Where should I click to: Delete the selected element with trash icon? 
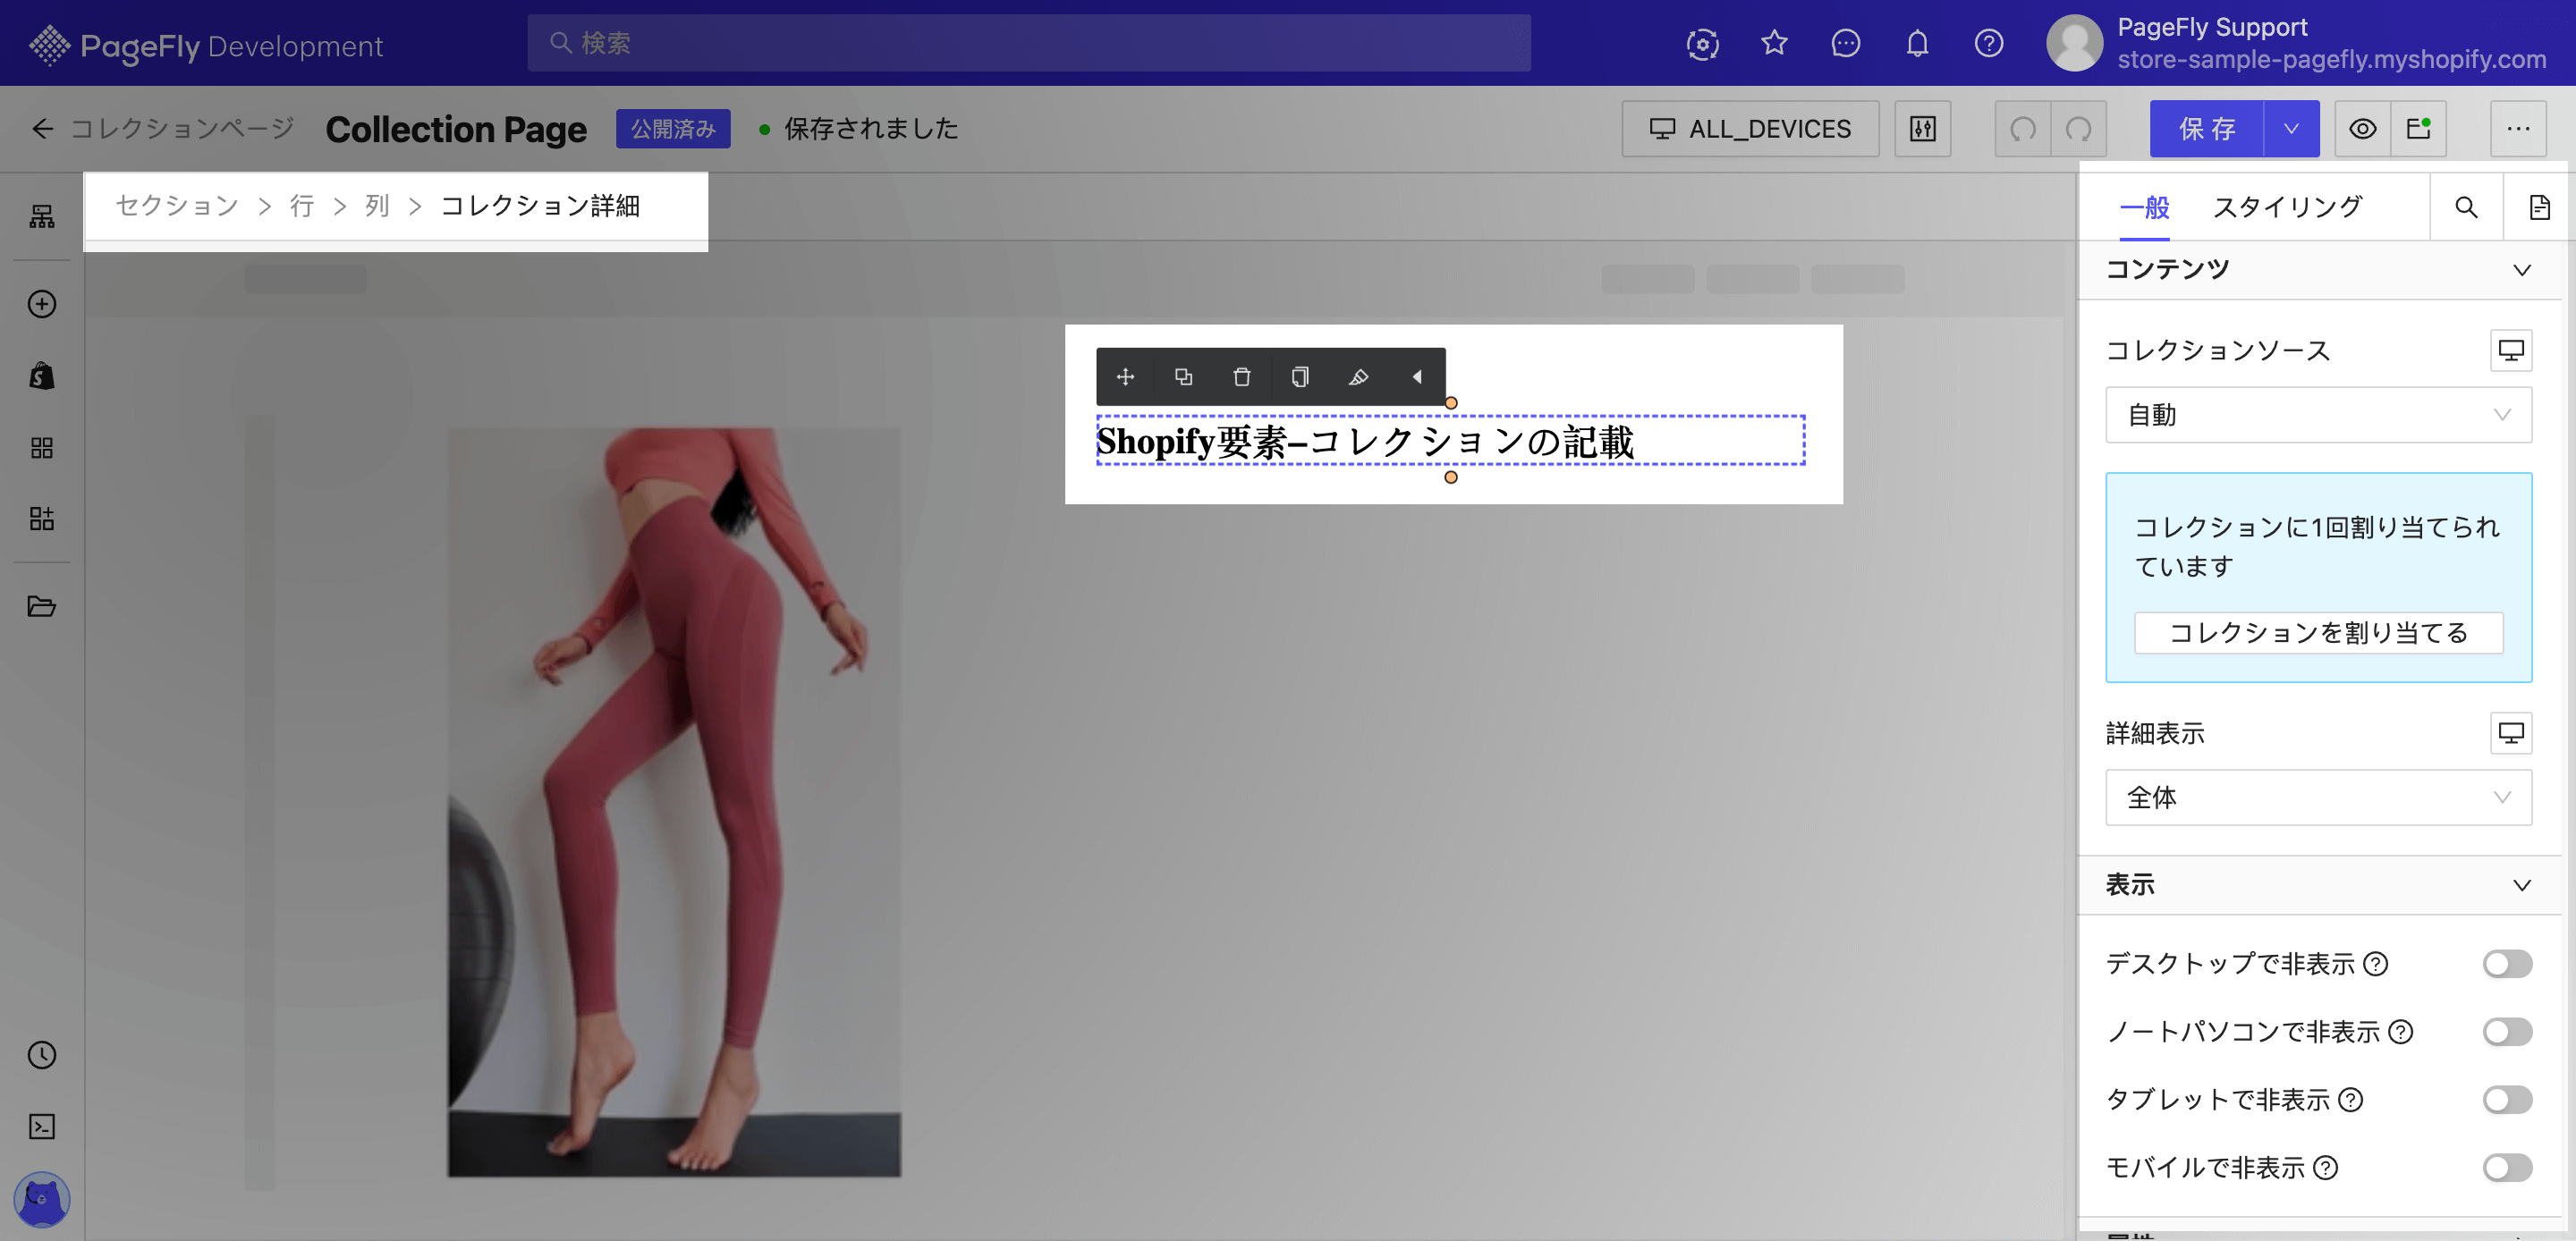click(1241, 377)
